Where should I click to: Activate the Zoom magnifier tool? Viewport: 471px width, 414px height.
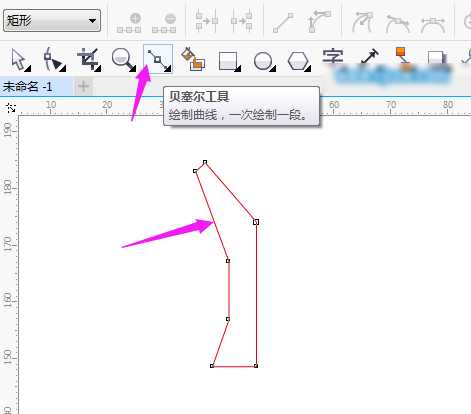[123, 59]
